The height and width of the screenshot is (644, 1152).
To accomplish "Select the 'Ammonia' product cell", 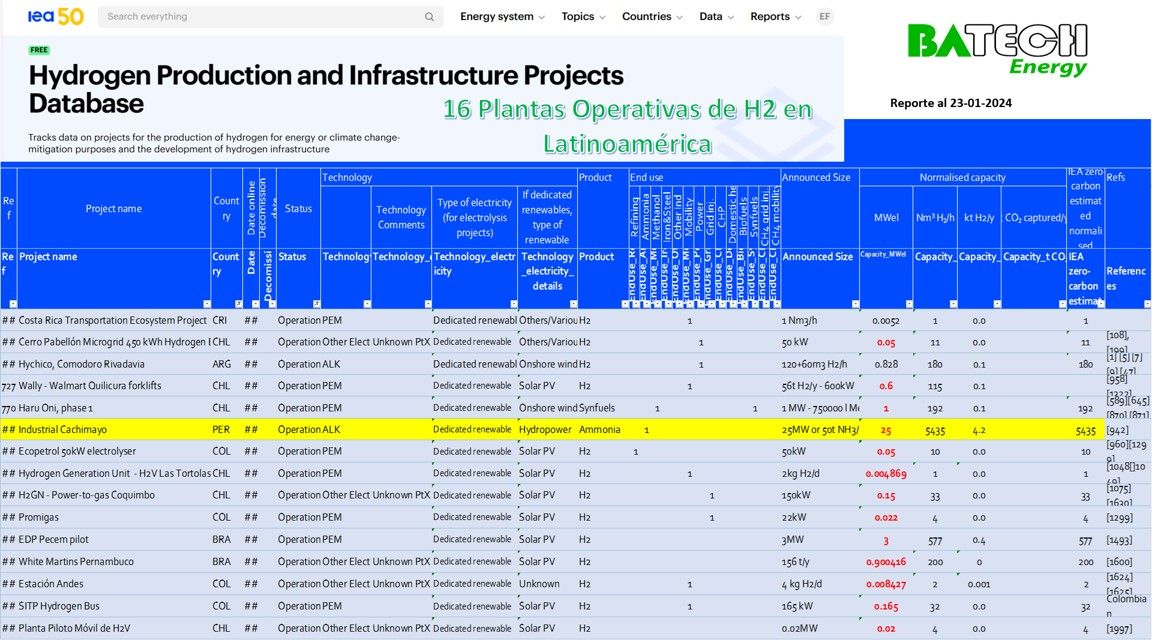I will [x=602, y=430].
